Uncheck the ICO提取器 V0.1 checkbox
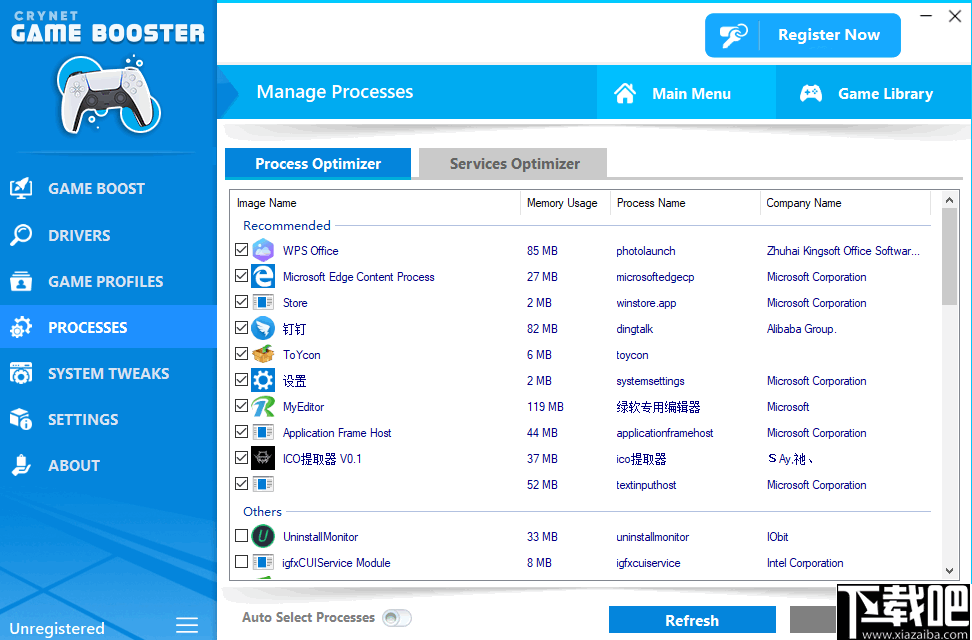972x640 pixels. 242,458
